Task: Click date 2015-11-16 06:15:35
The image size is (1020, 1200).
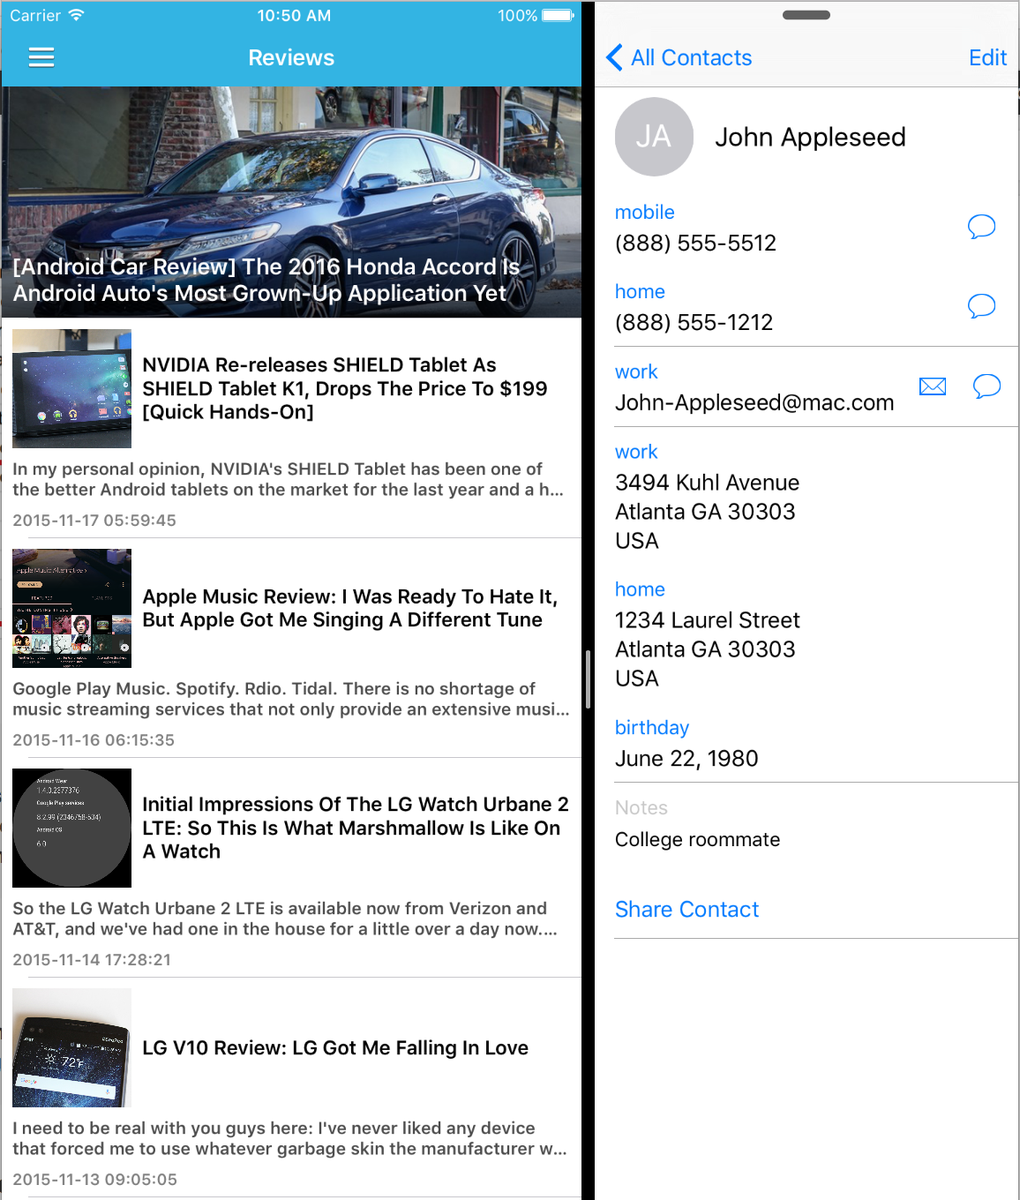Action: pos(93,740)
